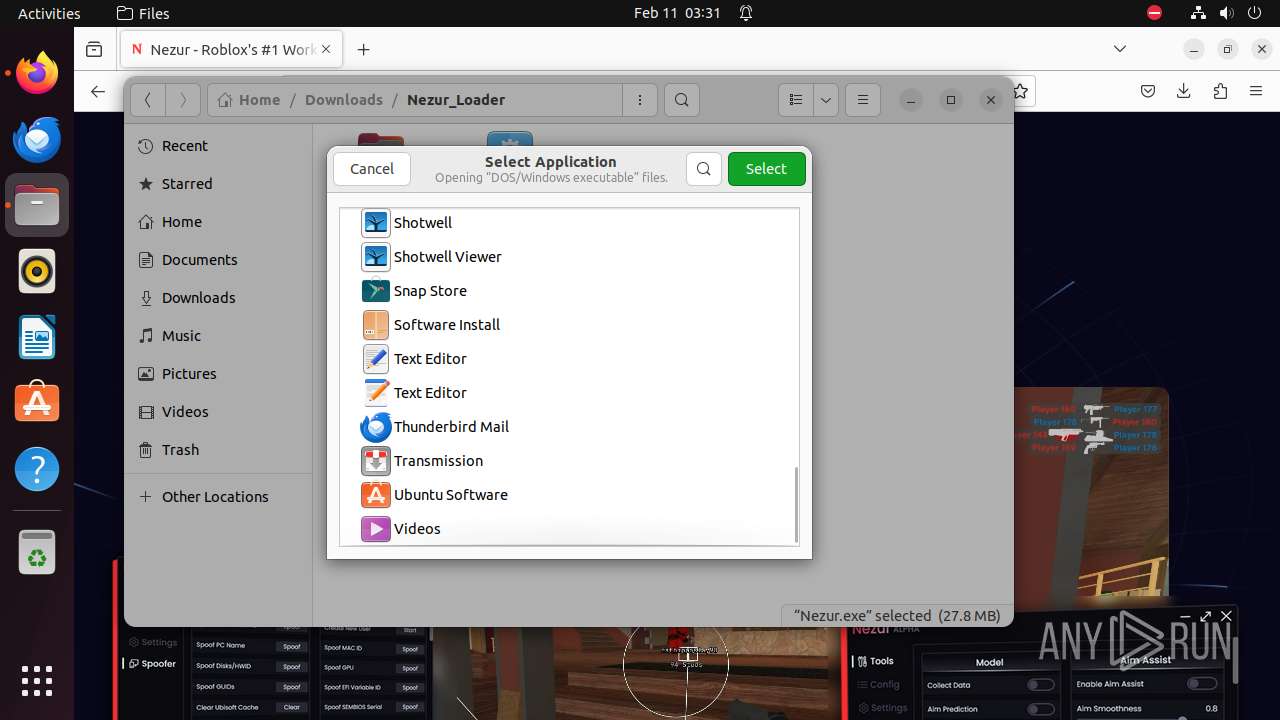Click the application list scrollbar
Image resolution: width=1280 pixels, height=720 pixels.
(796, 503)
